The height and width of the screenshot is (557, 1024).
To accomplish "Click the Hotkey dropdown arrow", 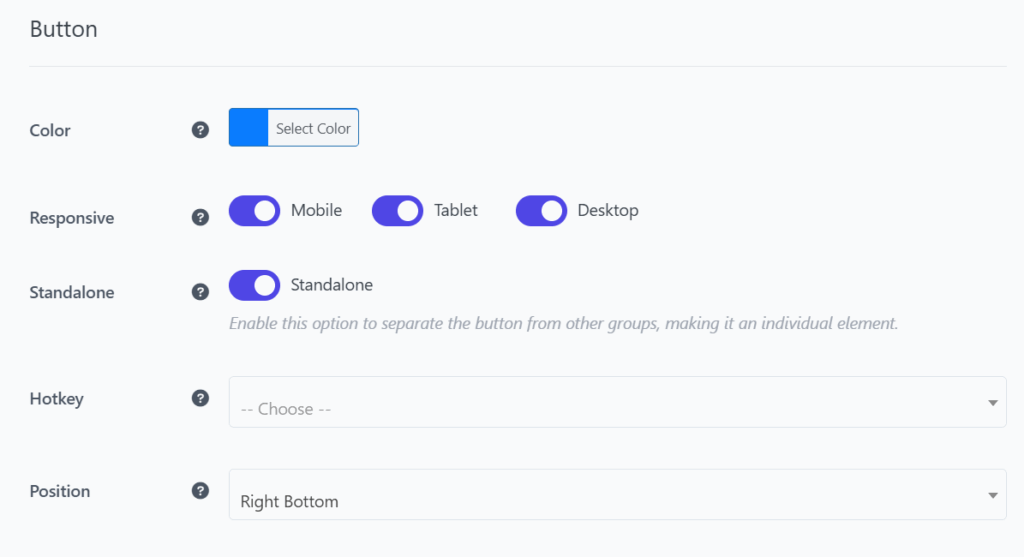I will [993, 403].
